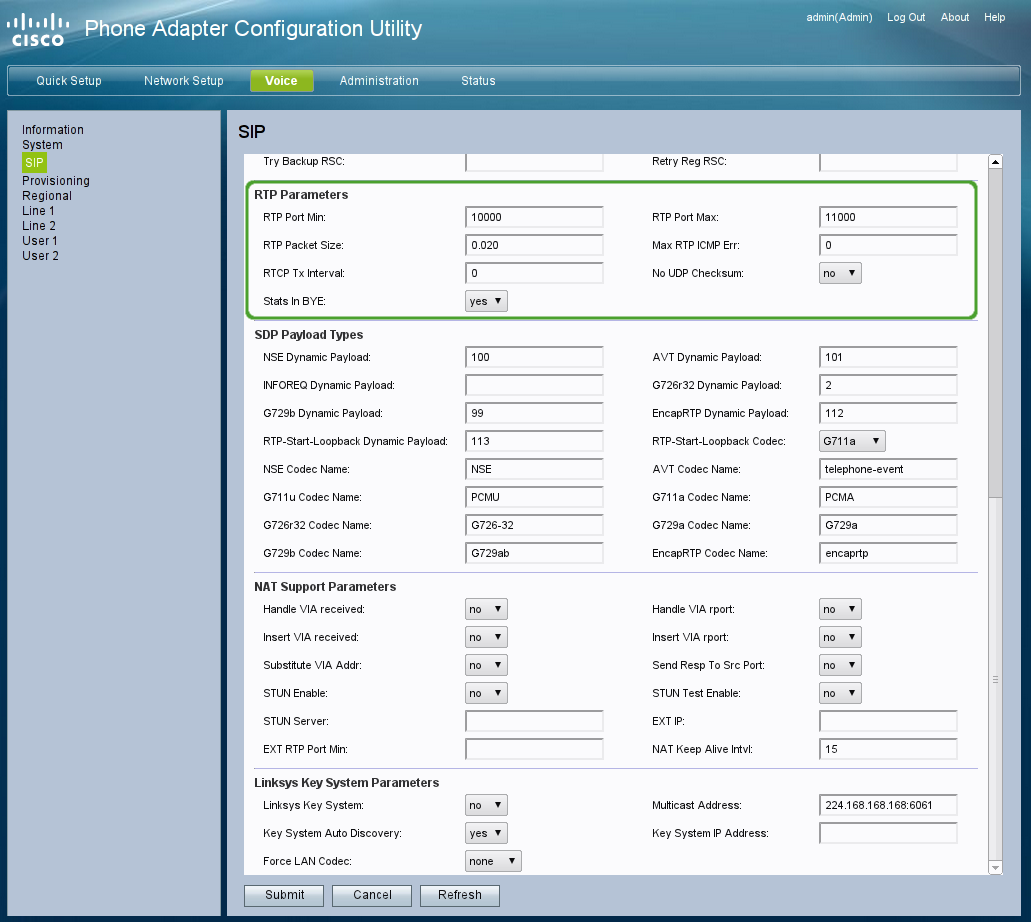Go to the Status tab
1031x922 pixels.
point(478,81)
